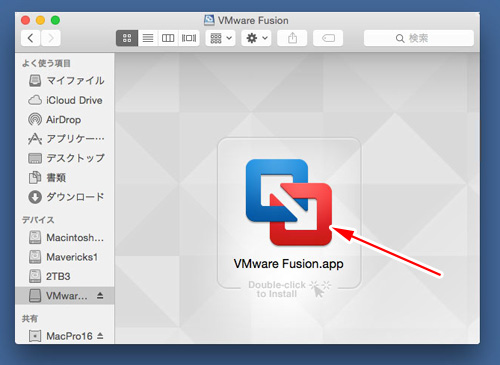Click the Share toolbar button

(292, 38)
